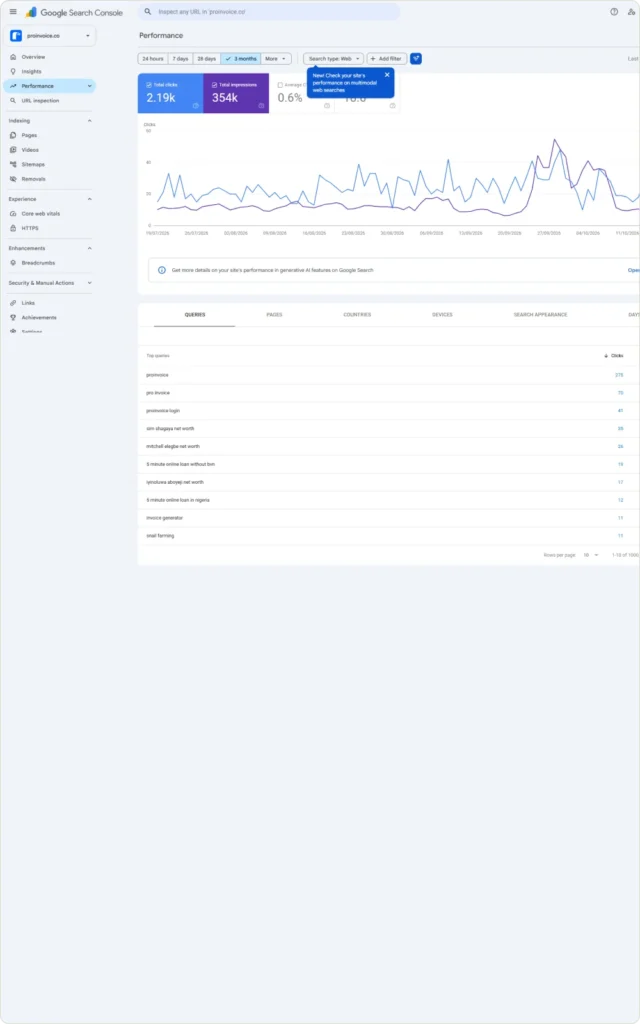Click the Add filter button

point(387,59)
